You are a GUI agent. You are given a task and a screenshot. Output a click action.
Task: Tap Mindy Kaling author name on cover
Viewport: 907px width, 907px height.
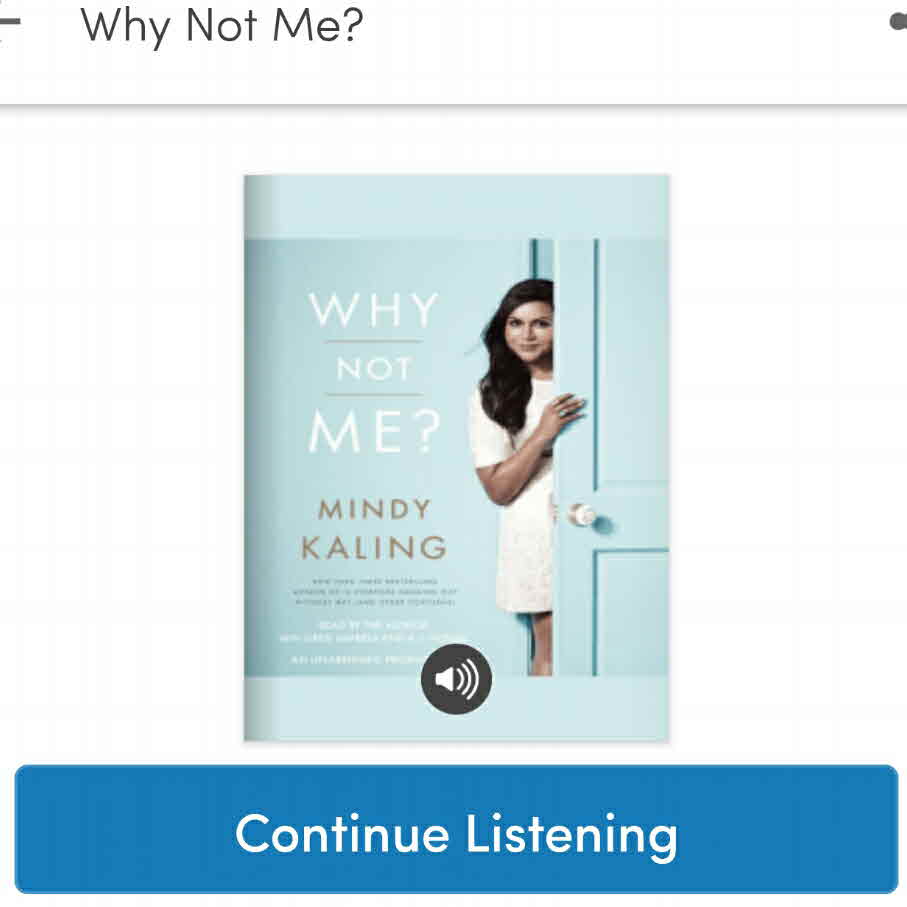point(374,529)
